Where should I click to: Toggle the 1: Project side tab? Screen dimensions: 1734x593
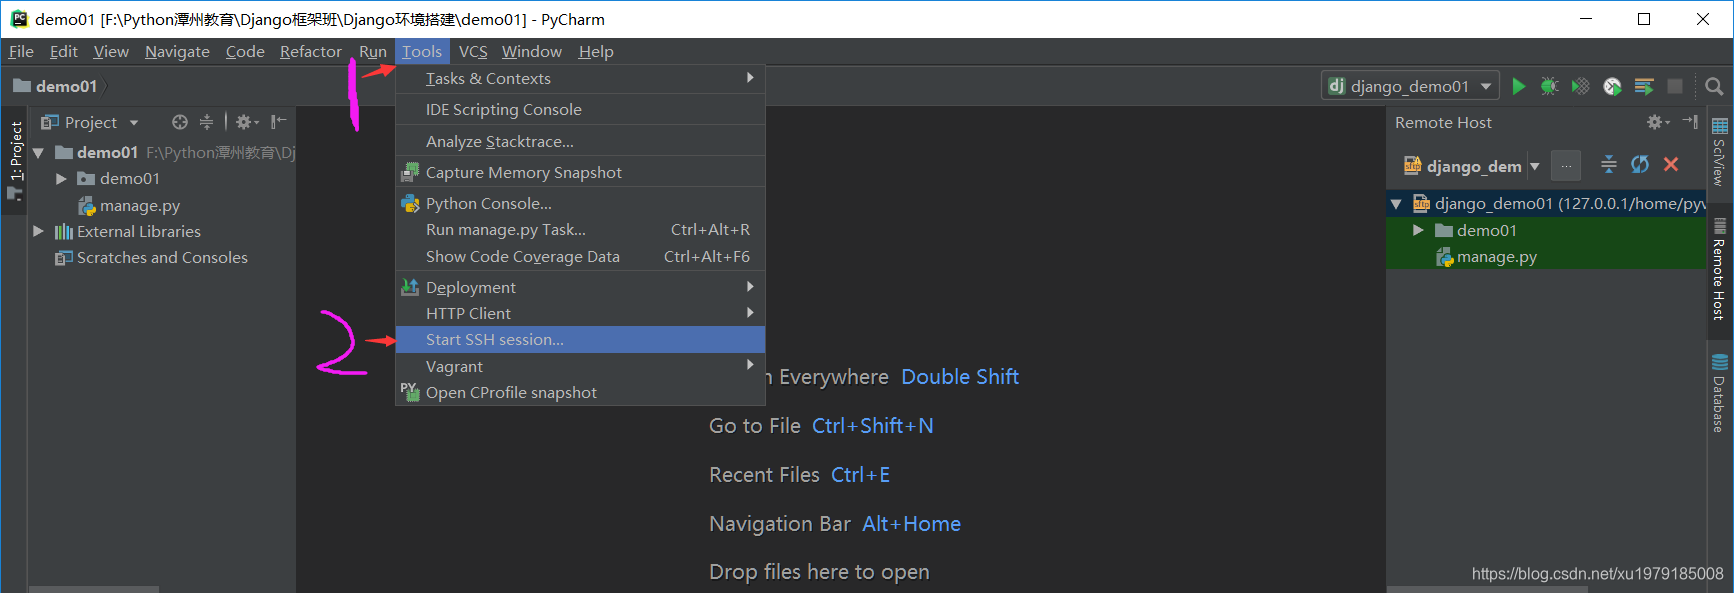(15, 160)
